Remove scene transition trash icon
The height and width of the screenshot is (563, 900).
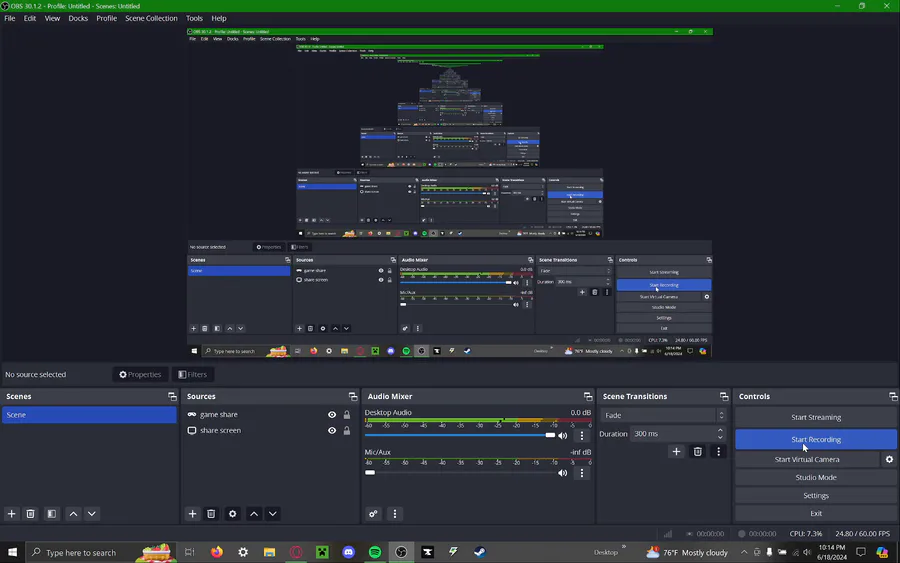tap(697, 452)
